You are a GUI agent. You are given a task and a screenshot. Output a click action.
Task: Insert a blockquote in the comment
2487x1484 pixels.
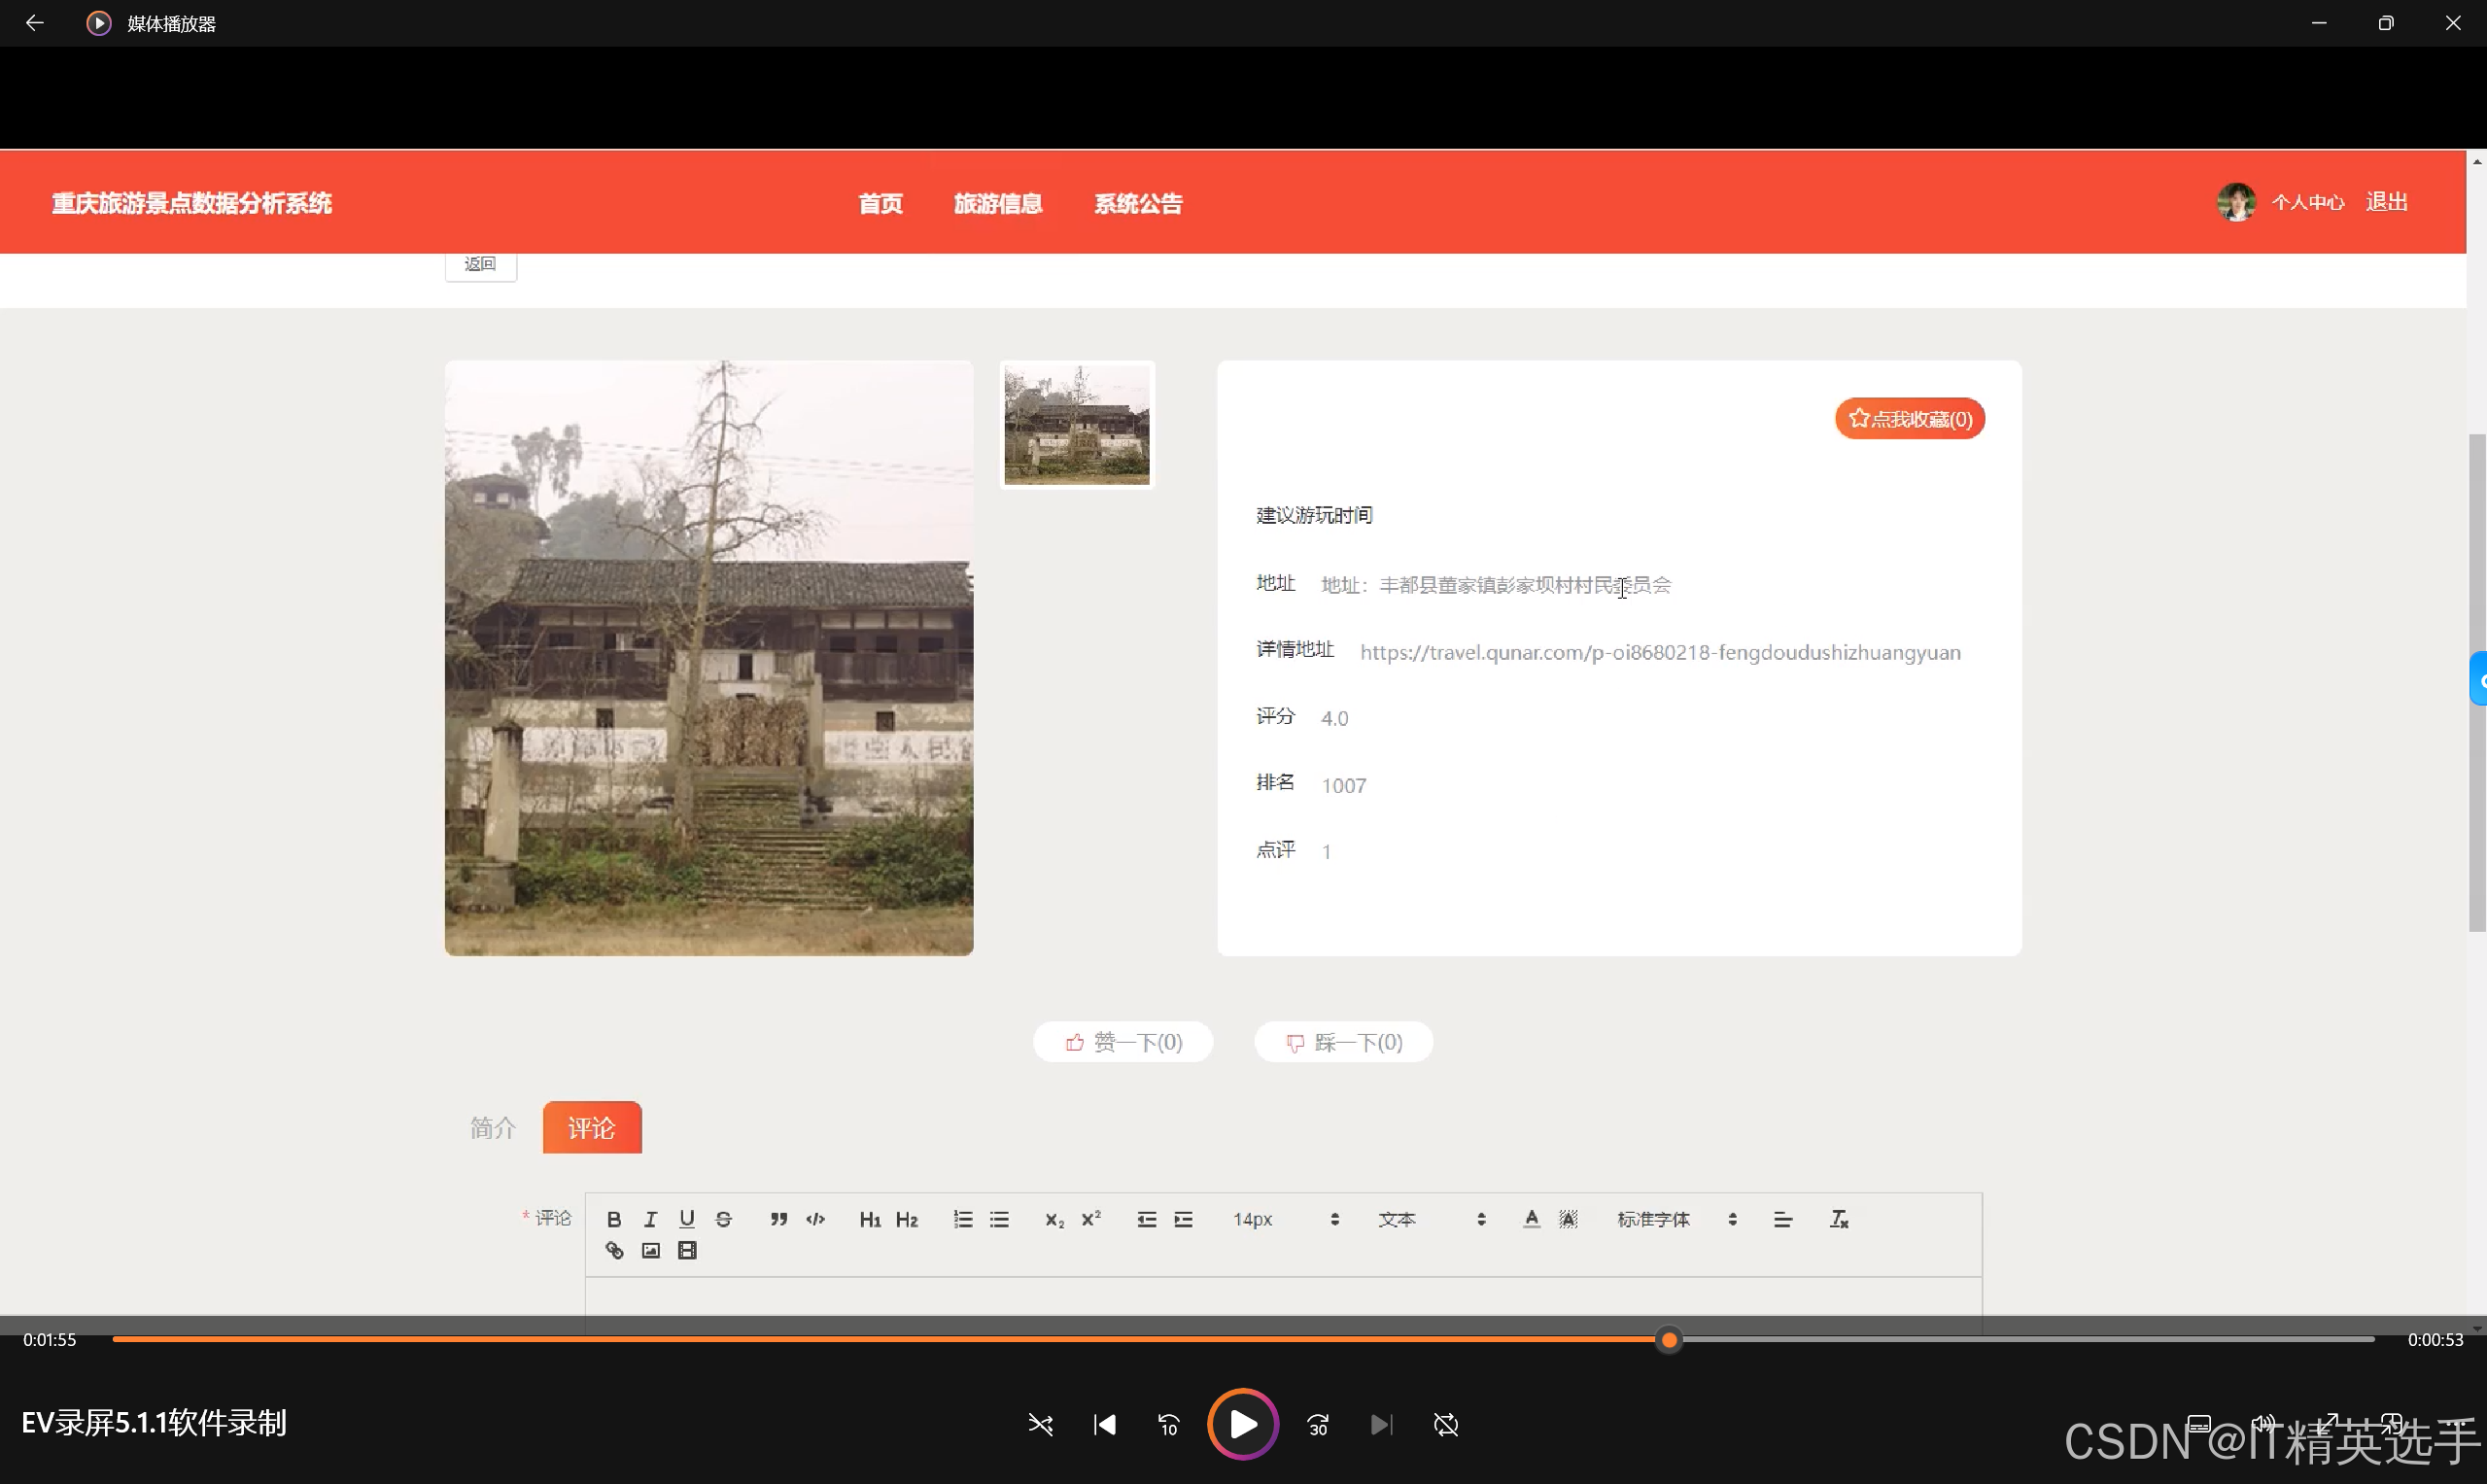[778, 1219]
